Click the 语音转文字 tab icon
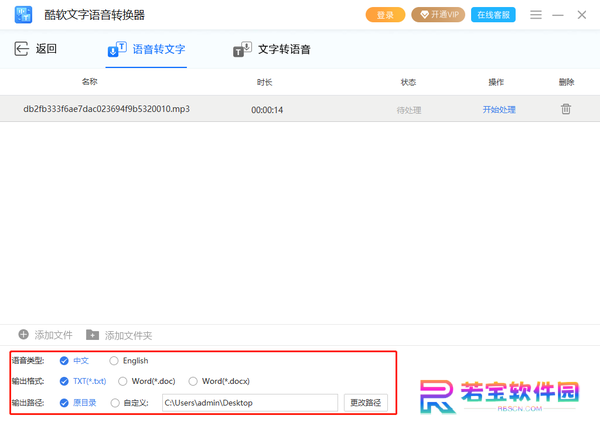 click(x=117, y=49)
